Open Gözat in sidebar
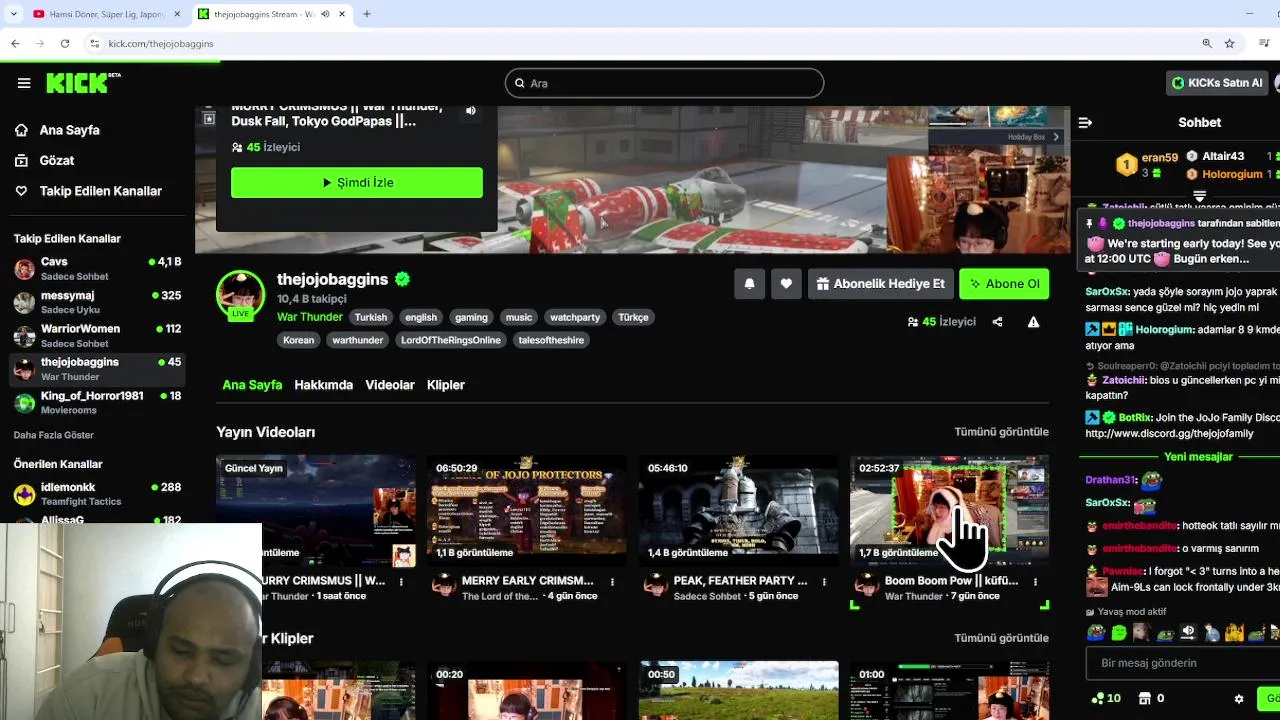1280x720 pixels. pos(57,160)
